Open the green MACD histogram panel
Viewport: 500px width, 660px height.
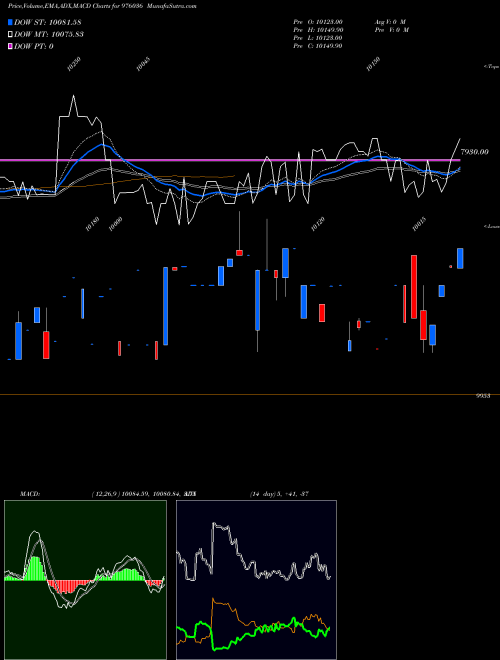pos(85,580)
